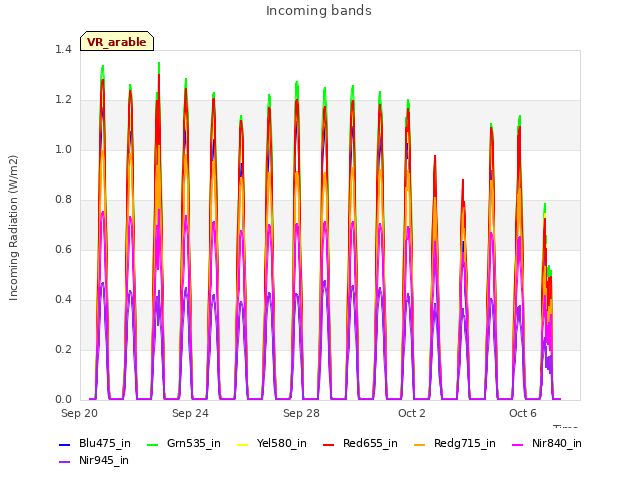The image size is (640, 480).
Task: Click the red Red655_in legend swatch
Action: (329, 444)
